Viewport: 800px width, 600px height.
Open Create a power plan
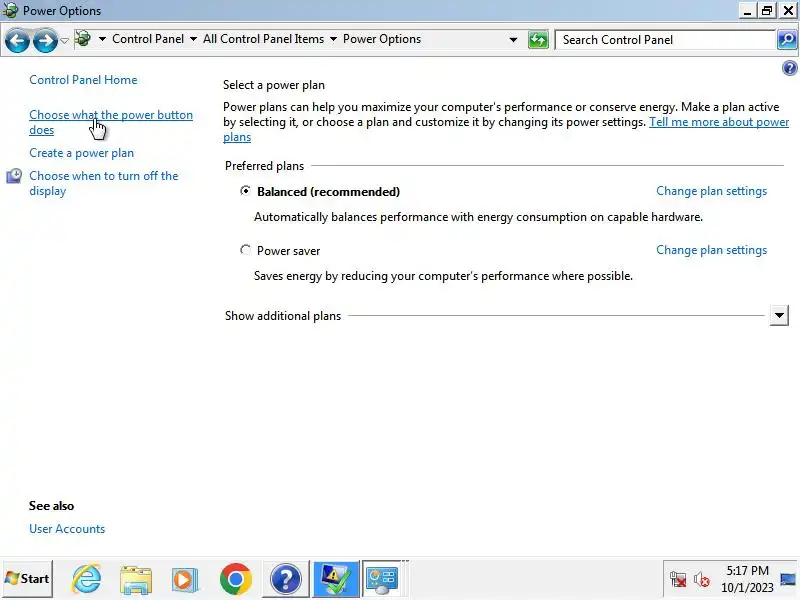(x=82, y=153)
